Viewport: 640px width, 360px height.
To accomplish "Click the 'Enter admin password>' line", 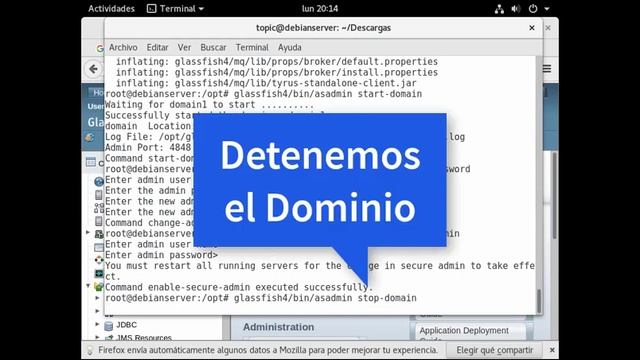I will click(x=162, y=255).
